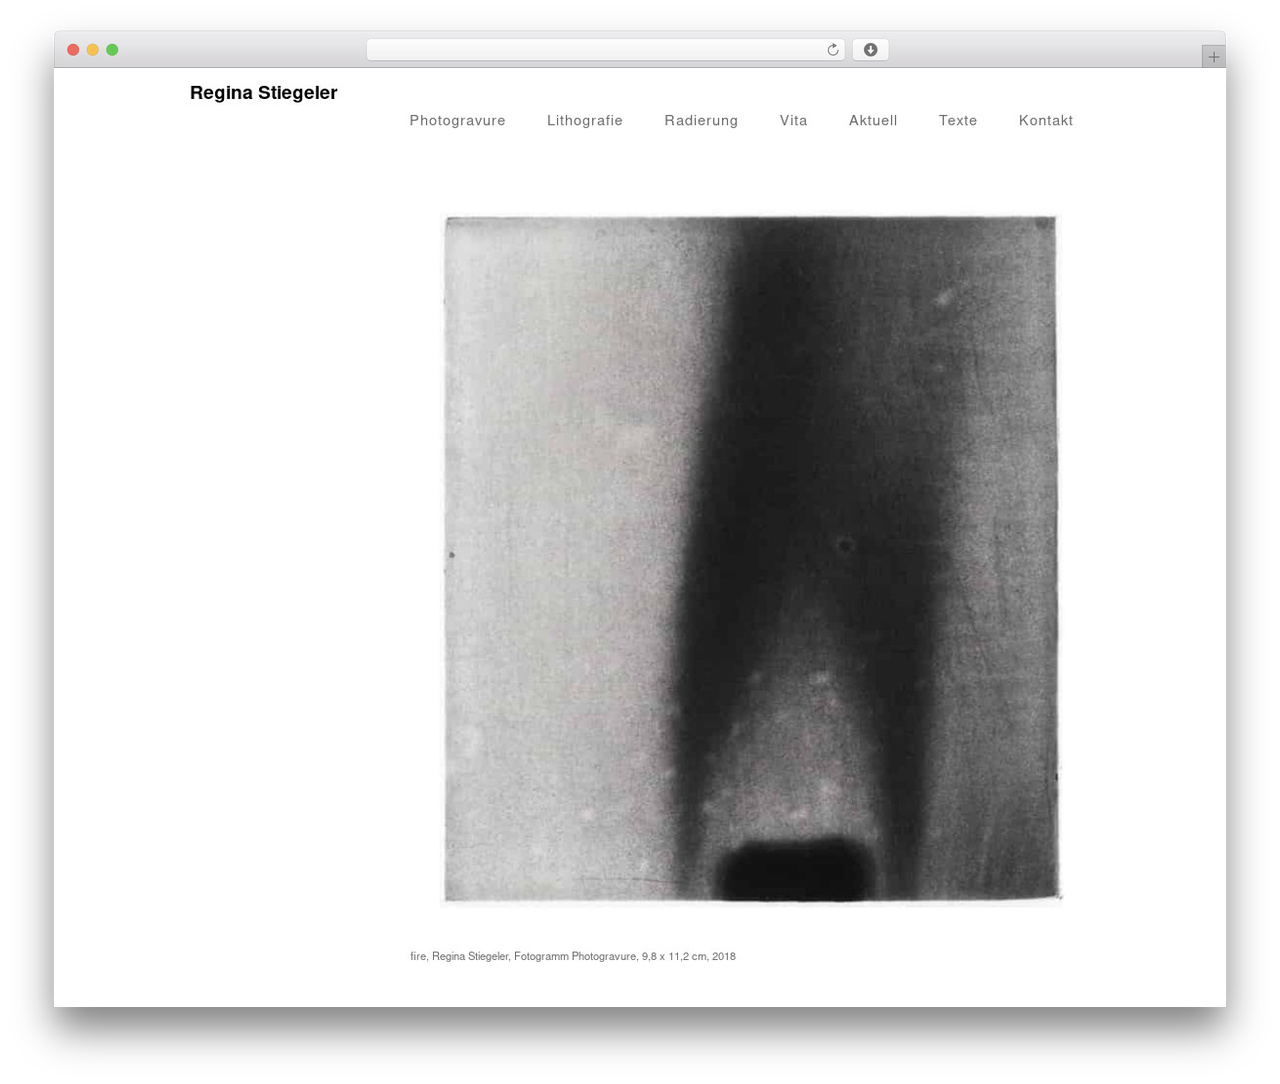This screenshot has width=1280, height=1084.
Task: Click the fire photogravure artwork image
Action: (751, 559)
